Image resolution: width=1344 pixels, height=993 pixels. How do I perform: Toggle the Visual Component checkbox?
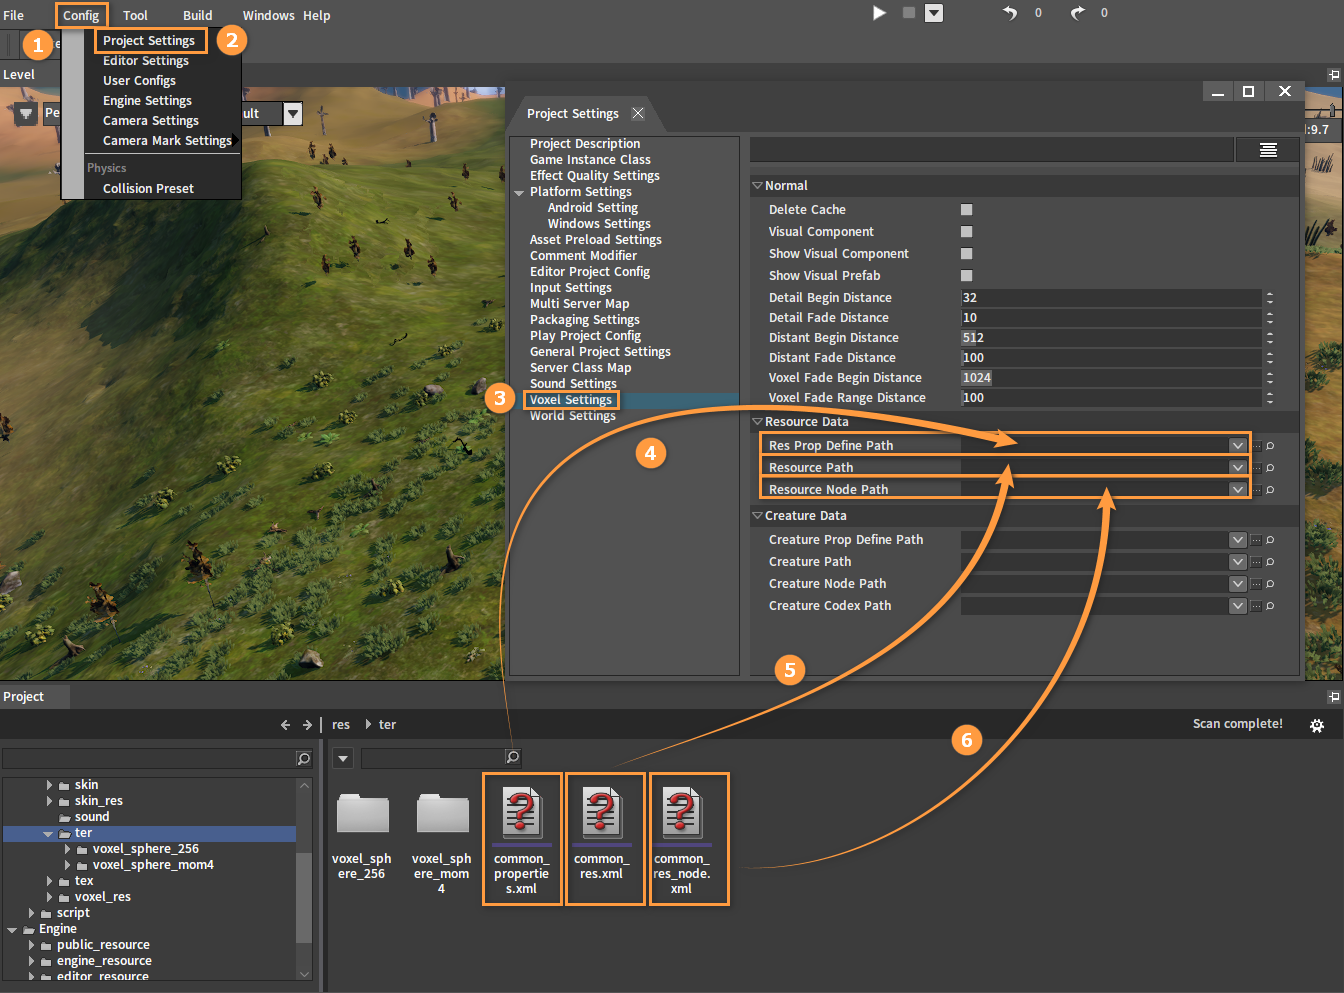(x=966, y=232)
